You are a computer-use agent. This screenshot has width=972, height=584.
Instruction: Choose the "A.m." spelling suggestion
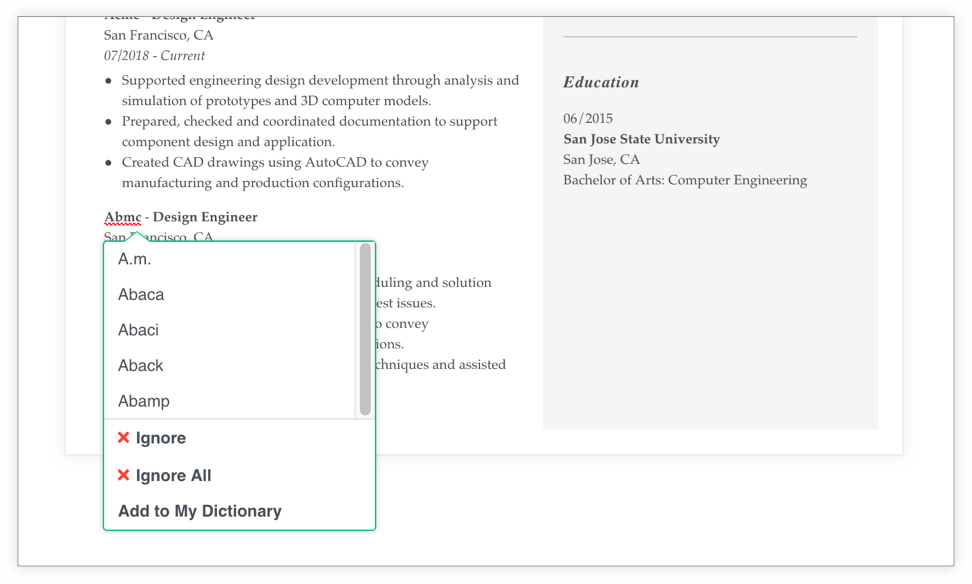pos(135,259)
